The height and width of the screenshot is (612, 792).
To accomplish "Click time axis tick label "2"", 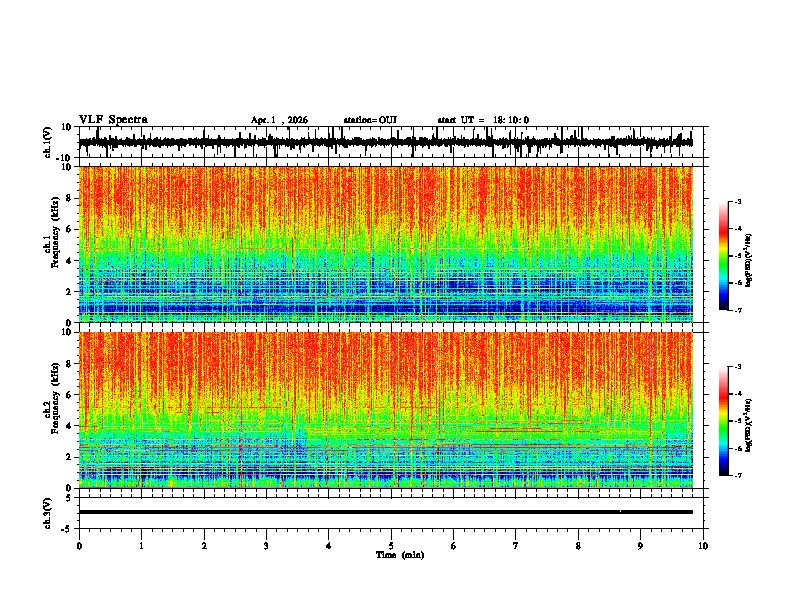I will [x=204, y=546].
